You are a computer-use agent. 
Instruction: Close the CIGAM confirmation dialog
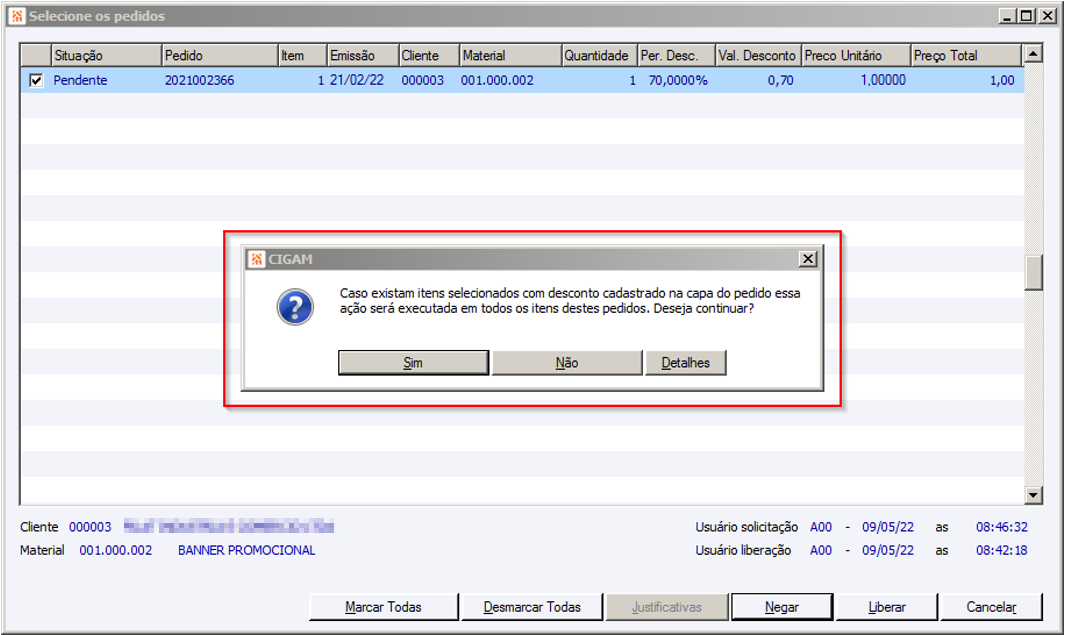808,259
